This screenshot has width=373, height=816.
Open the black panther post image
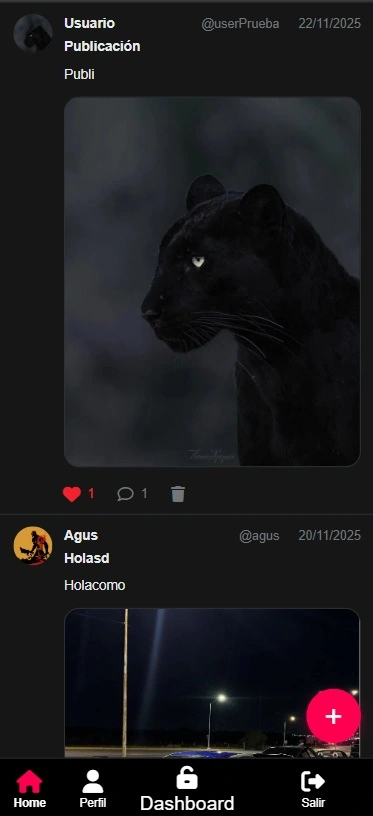click(212, 281)
